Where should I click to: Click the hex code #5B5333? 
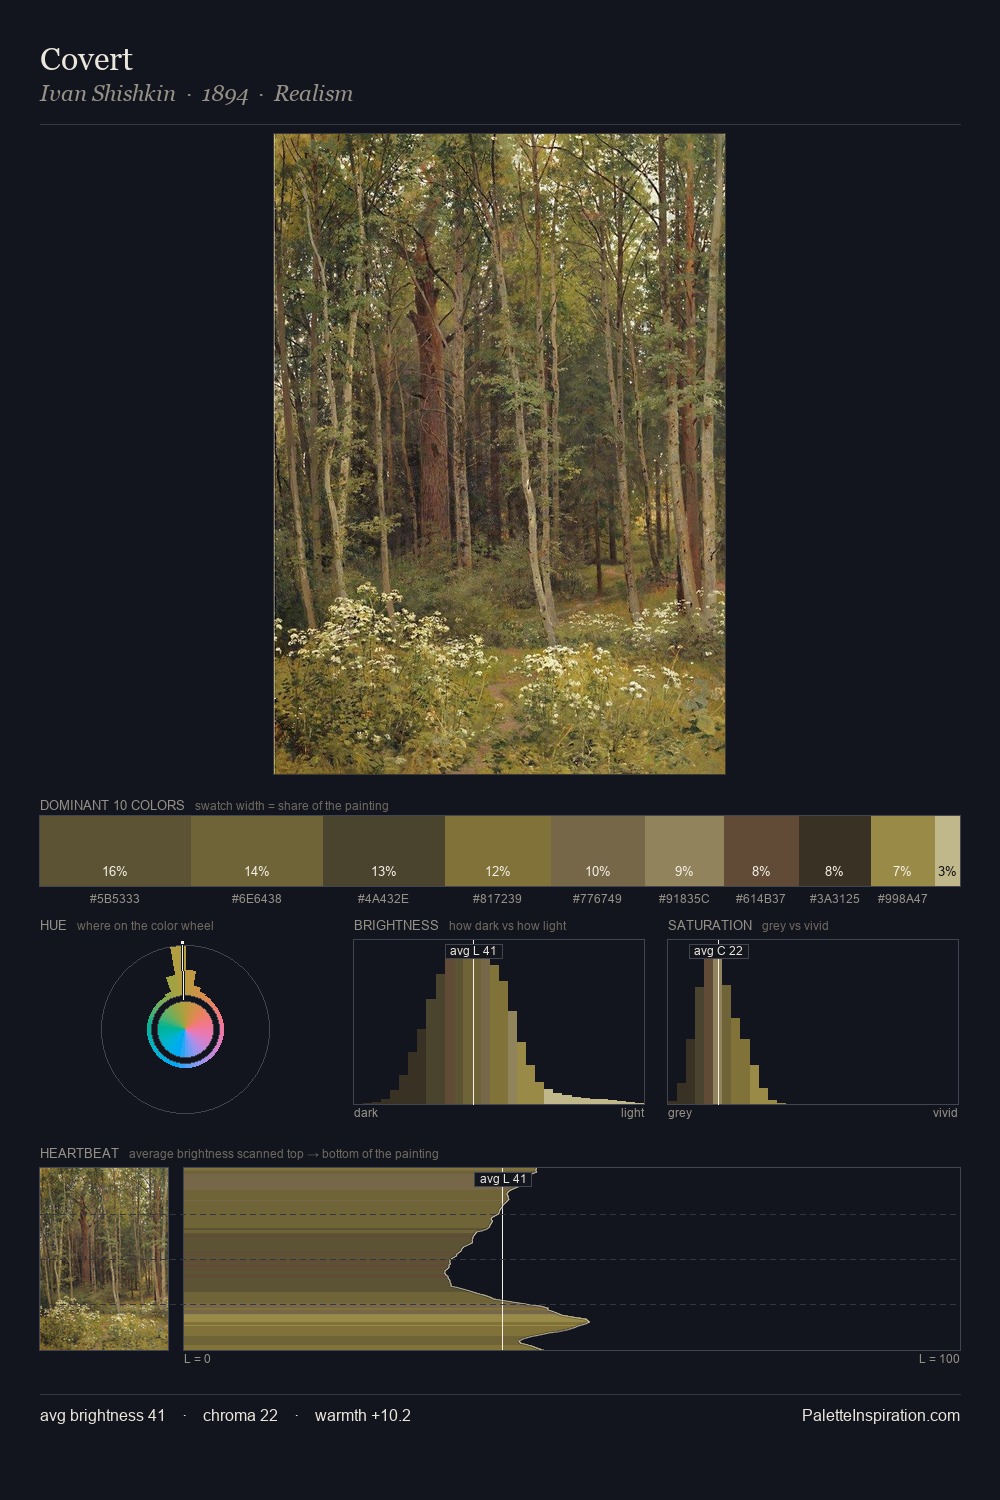pos(115,899)
